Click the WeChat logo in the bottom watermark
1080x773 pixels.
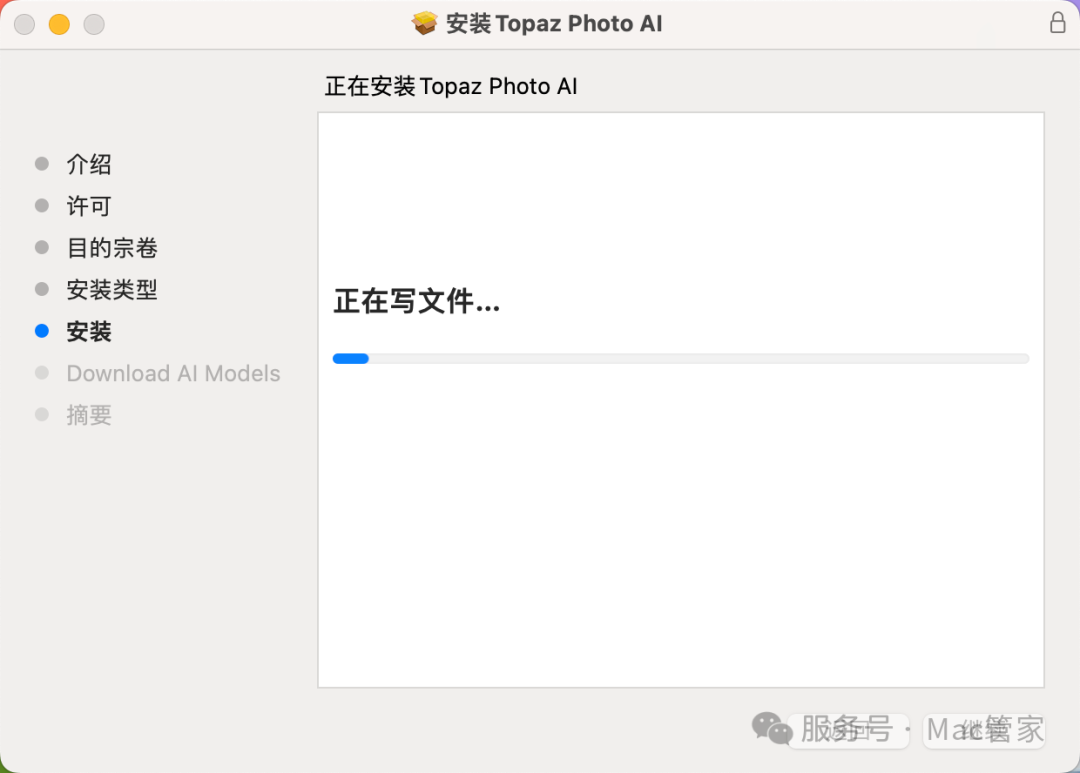[x=771, y=728]
